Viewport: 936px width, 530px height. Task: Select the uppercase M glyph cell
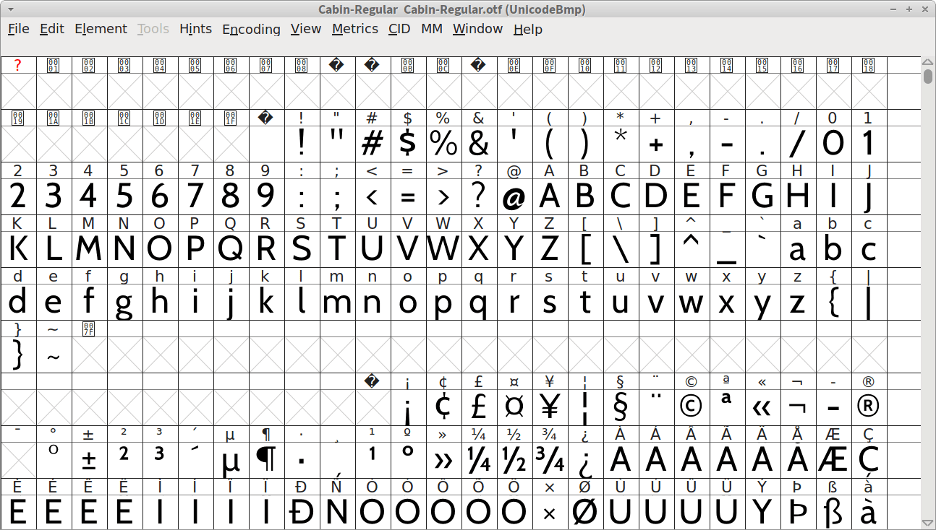pyautogui.click(x=89, y=248)
